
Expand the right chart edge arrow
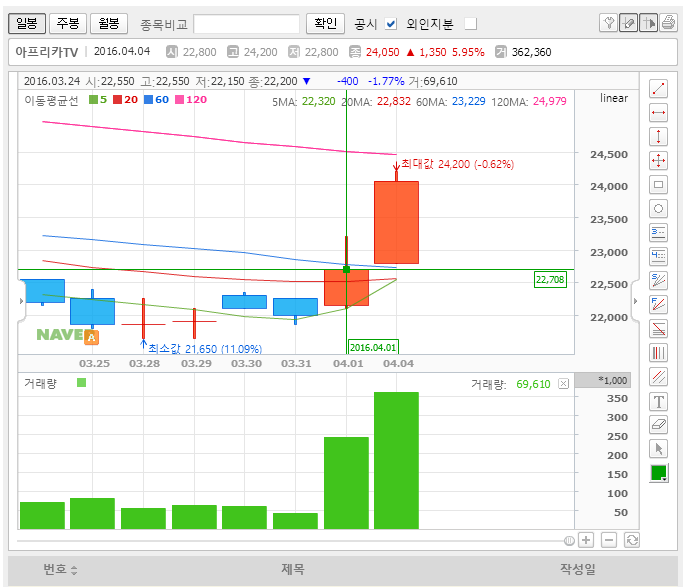pos(635,301)
